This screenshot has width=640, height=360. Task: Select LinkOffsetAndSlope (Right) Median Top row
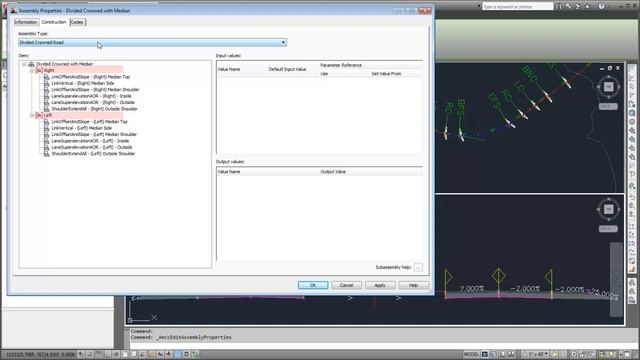pyautogui.click(x=90, y=77)
